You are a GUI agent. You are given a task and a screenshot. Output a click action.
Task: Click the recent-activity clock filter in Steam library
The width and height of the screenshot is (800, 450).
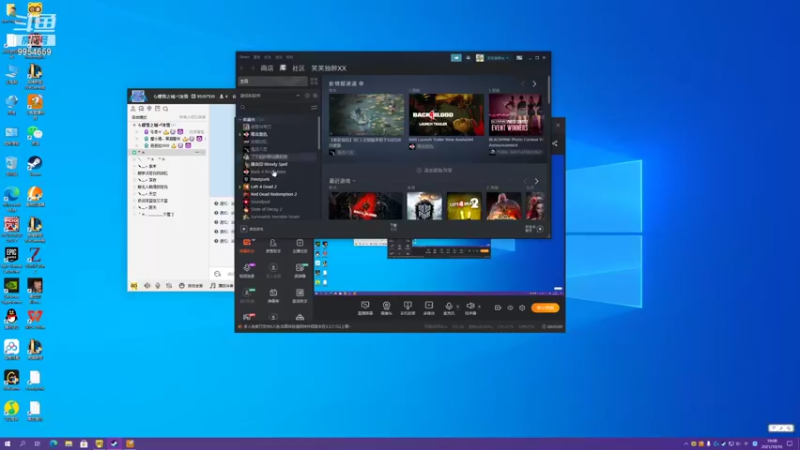tap(307, 95)
